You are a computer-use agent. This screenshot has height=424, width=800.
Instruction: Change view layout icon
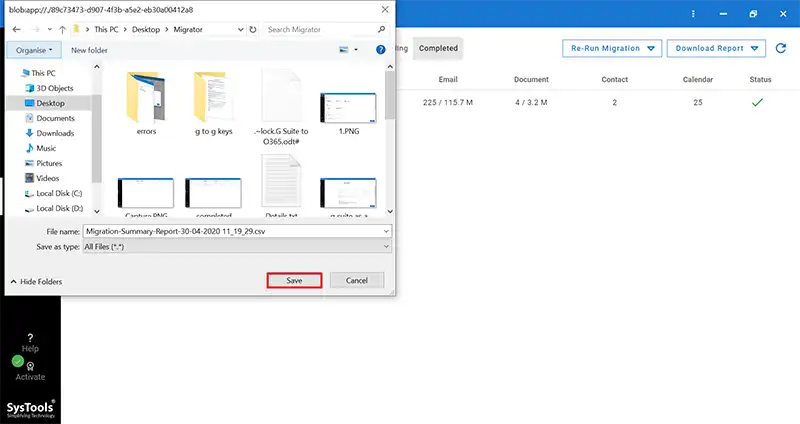pyautogui.click(x=344, y=49)
